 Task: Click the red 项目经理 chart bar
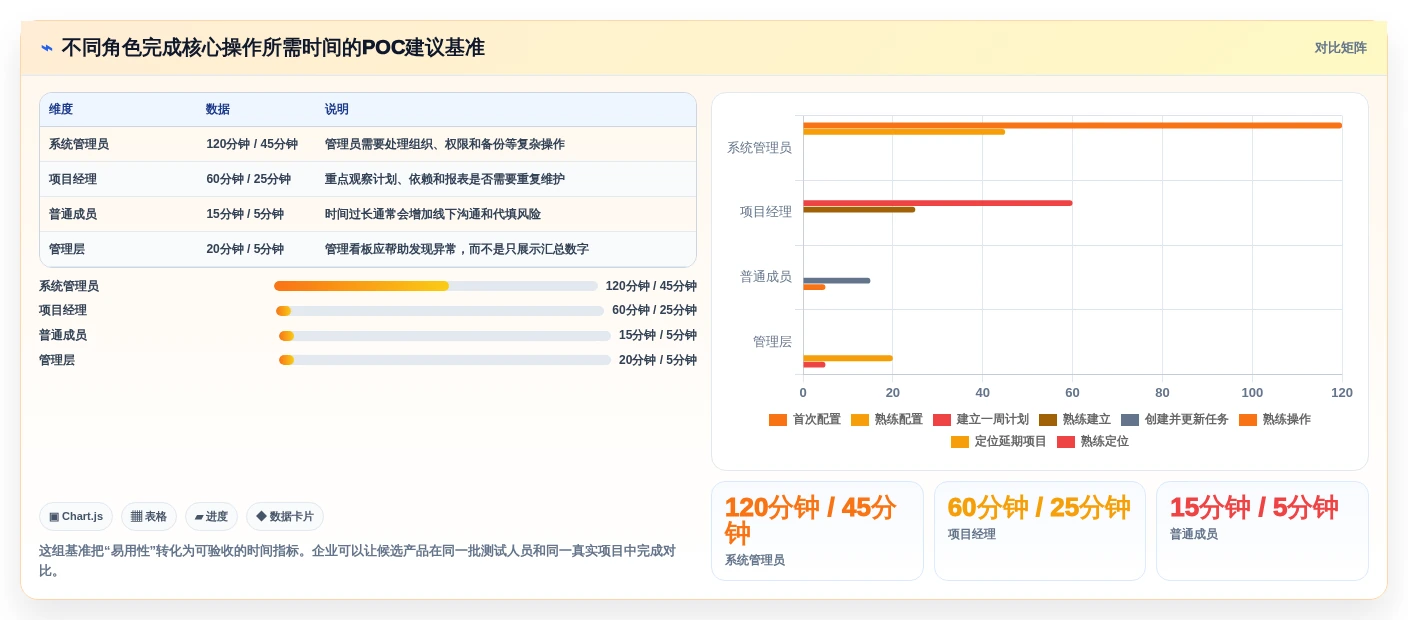coord(937,203)
